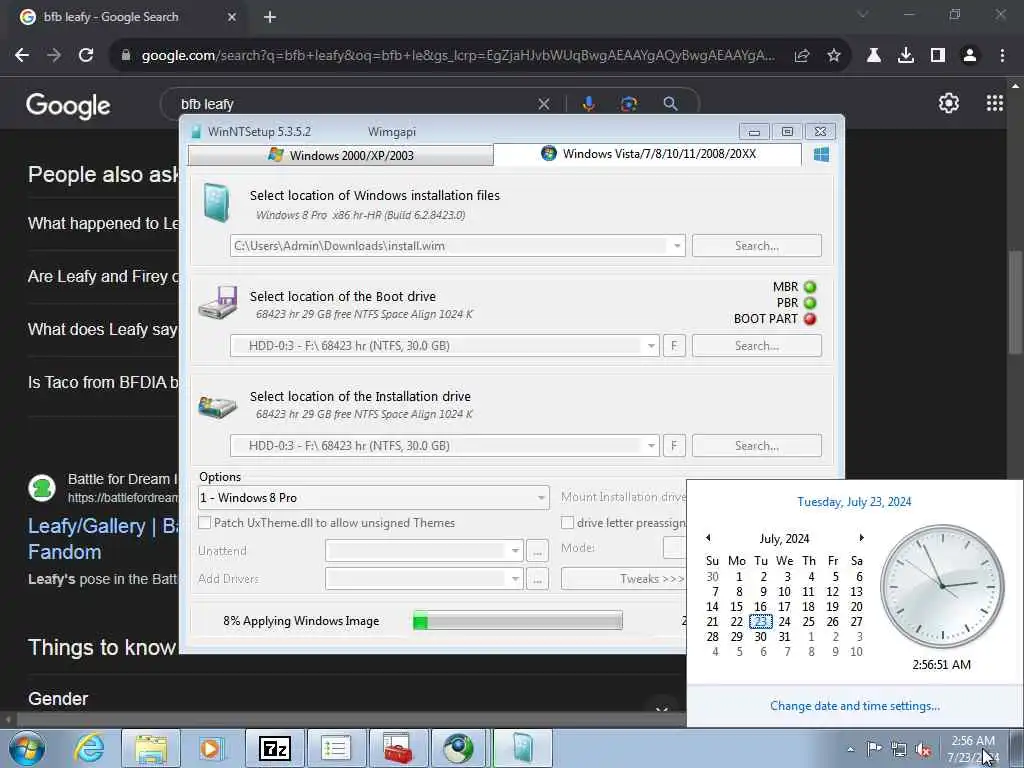
Task: Open 7-Zip from the taskbar
Action: [x=274, y=748]
